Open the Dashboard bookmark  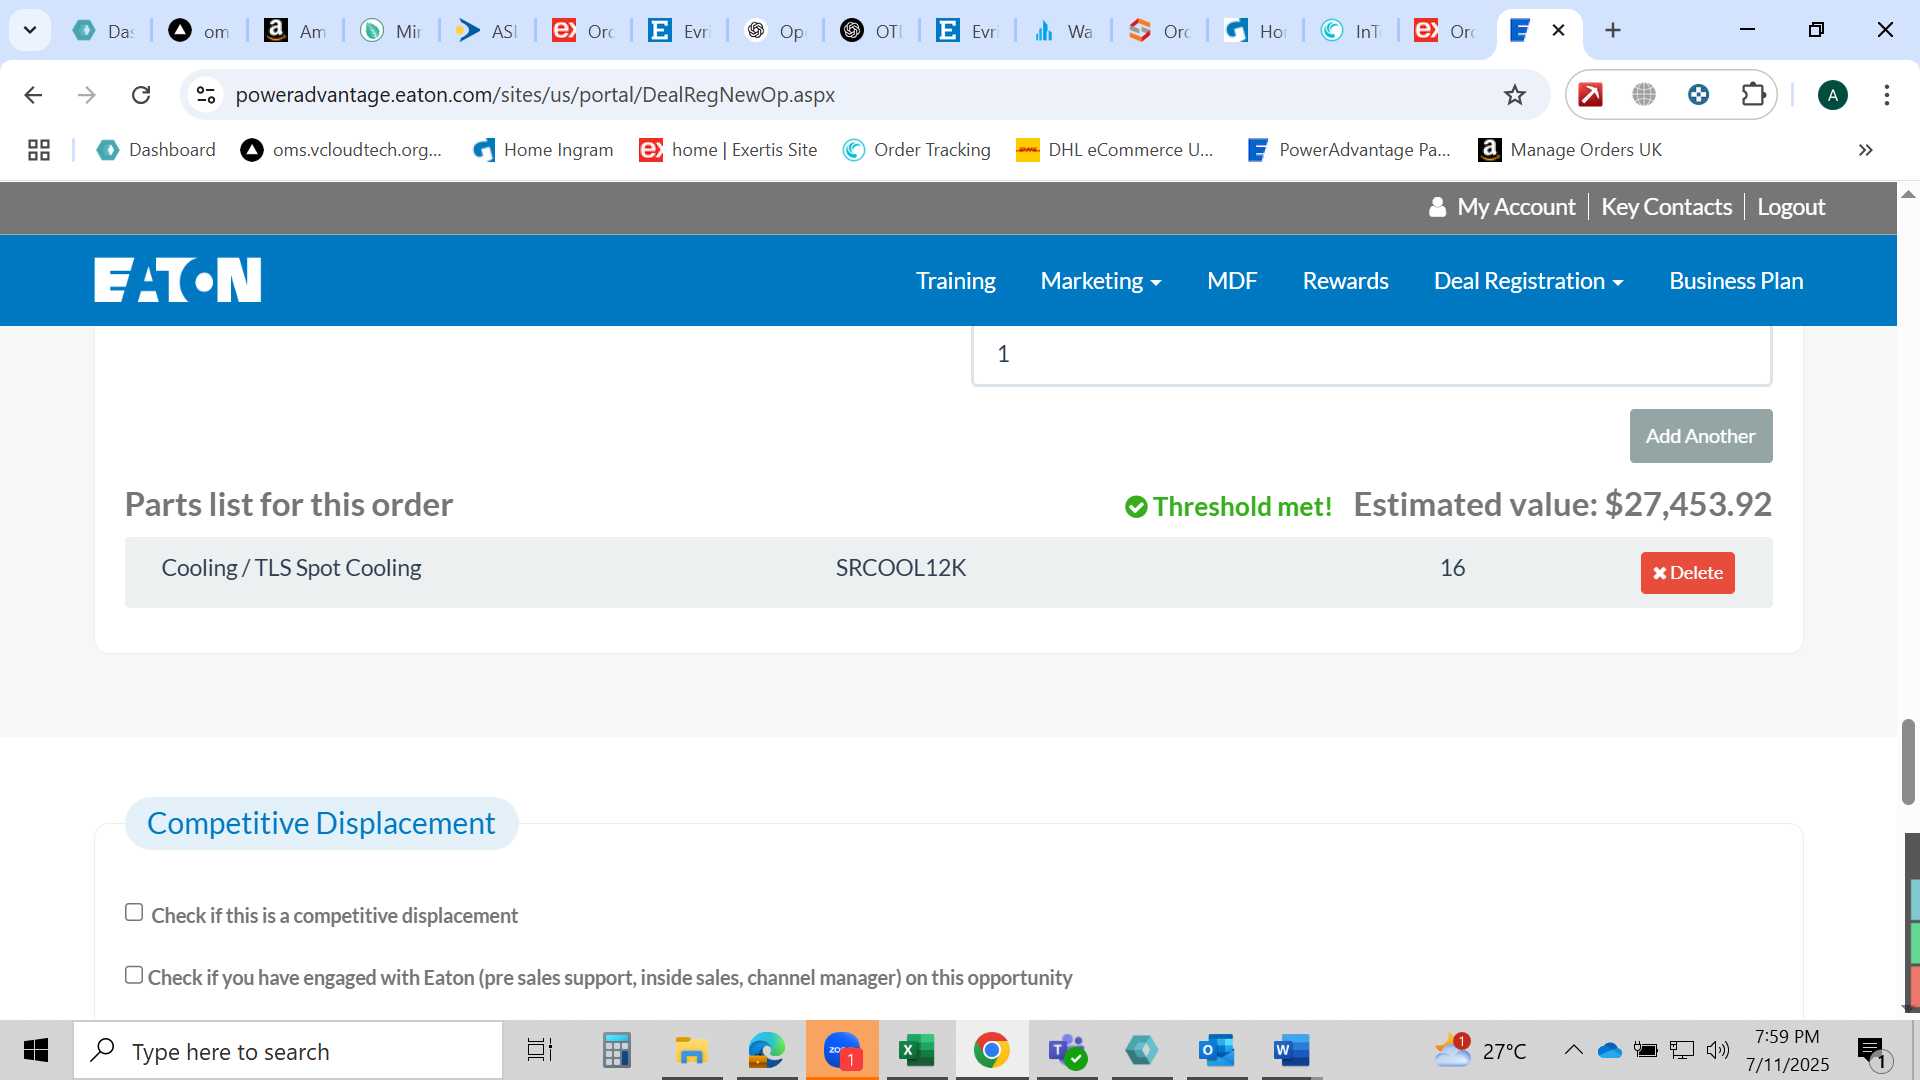pyautogui.click(x=156, y=150)
